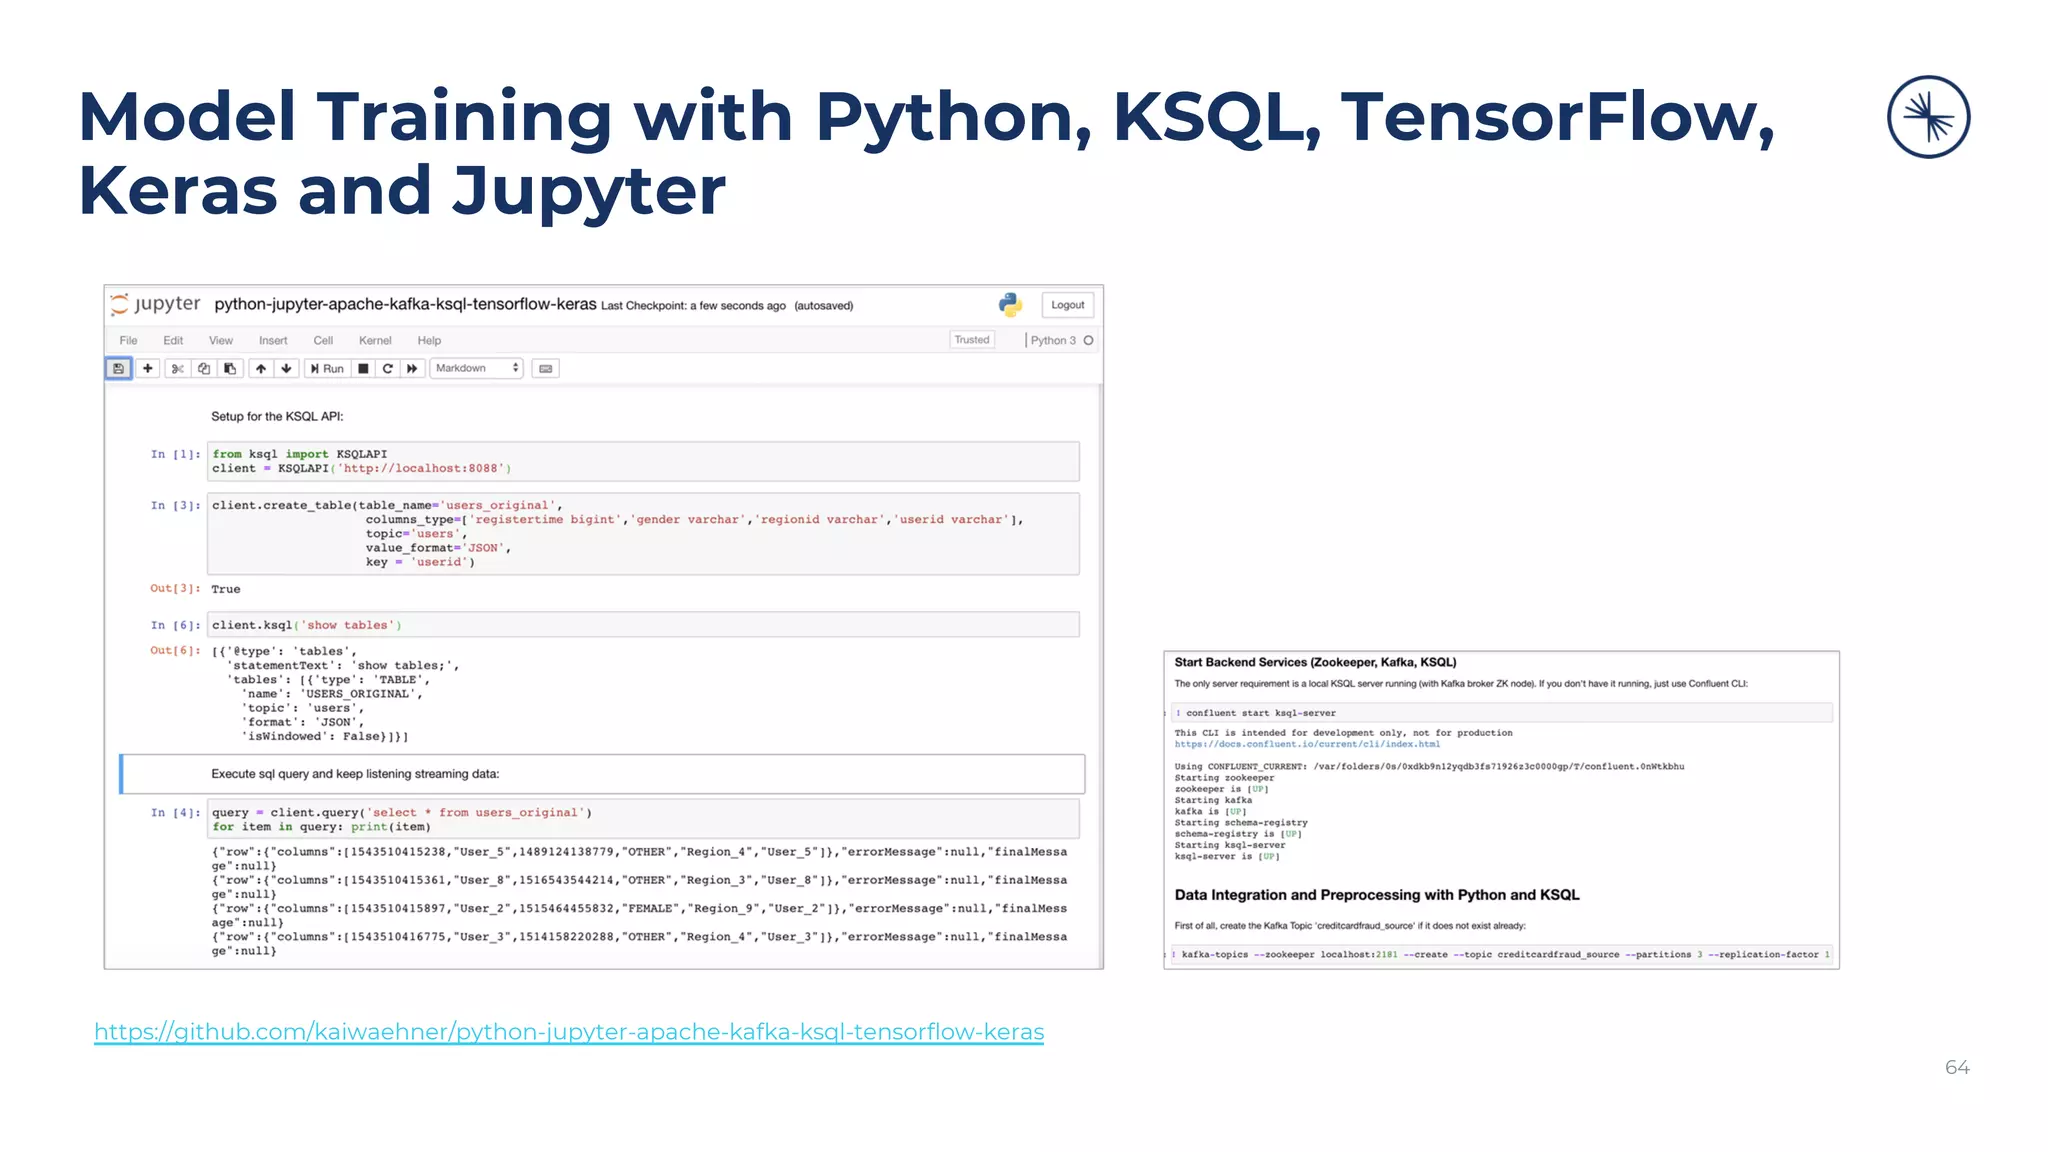
Task: Restart kernel and run all cells icon
Action: 412,369
